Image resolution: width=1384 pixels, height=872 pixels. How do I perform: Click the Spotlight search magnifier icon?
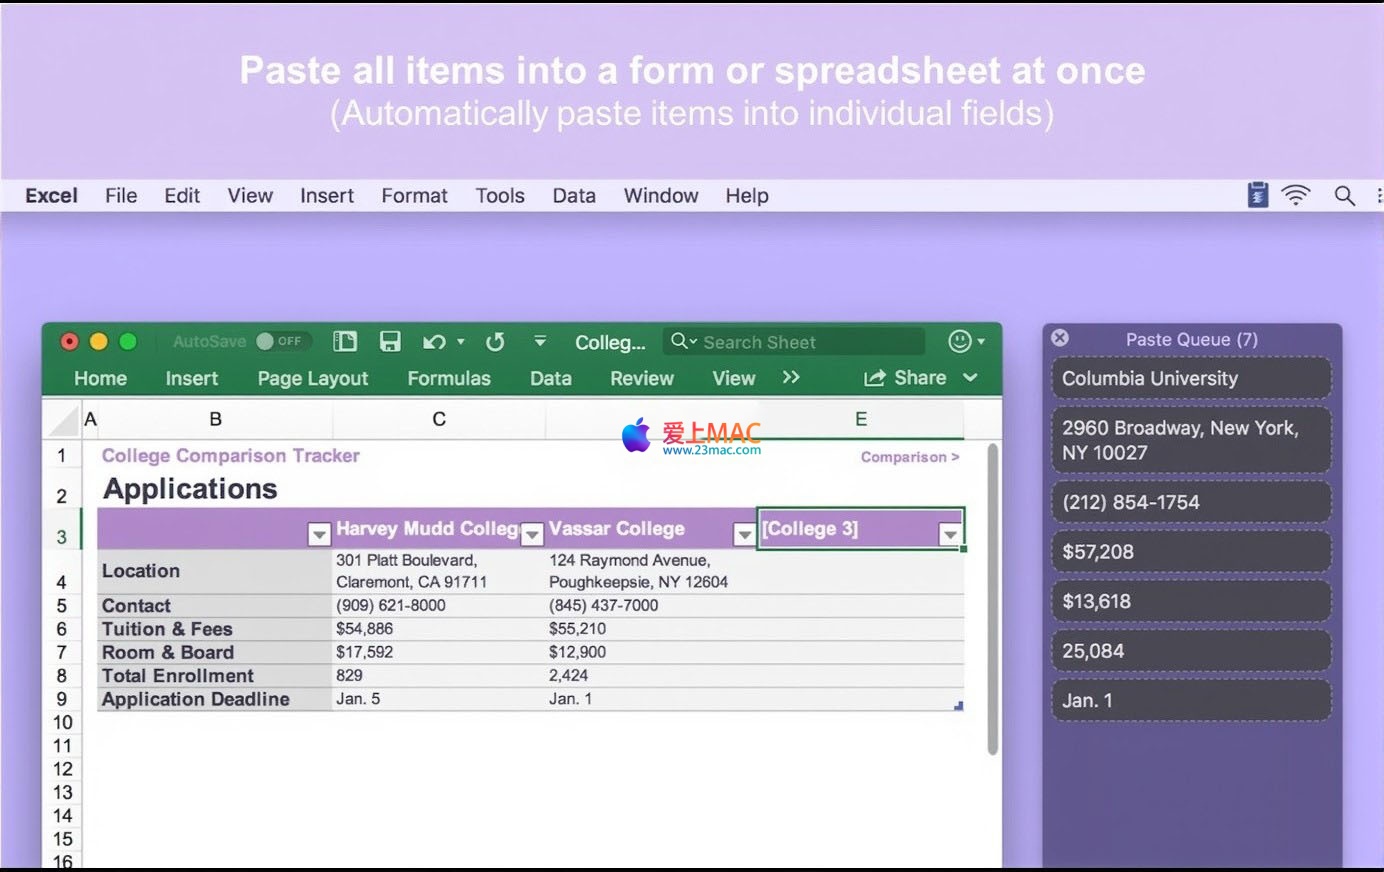tap(1345, 196)
